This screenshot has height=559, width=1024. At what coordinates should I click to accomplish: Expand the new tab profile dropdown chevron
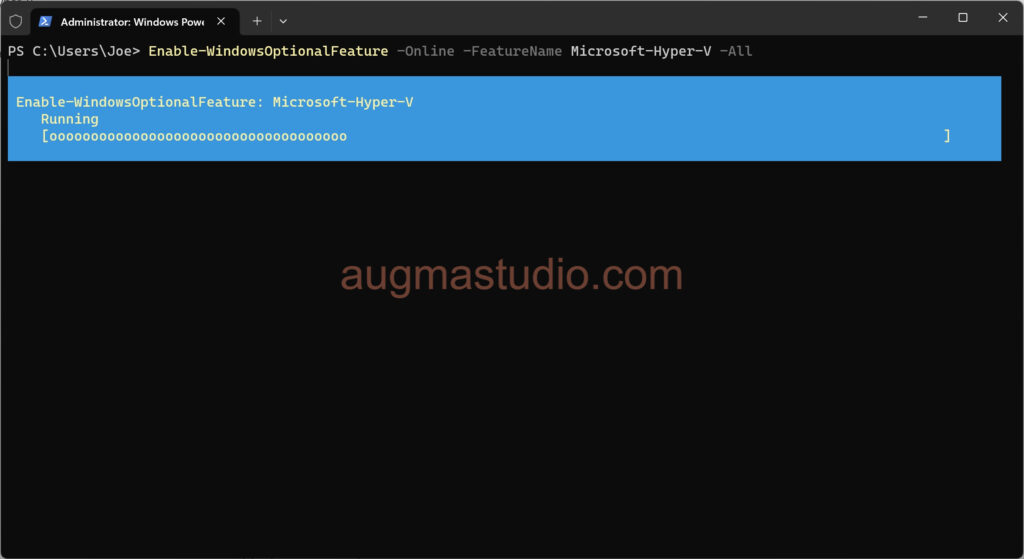(x=283, y=20)
